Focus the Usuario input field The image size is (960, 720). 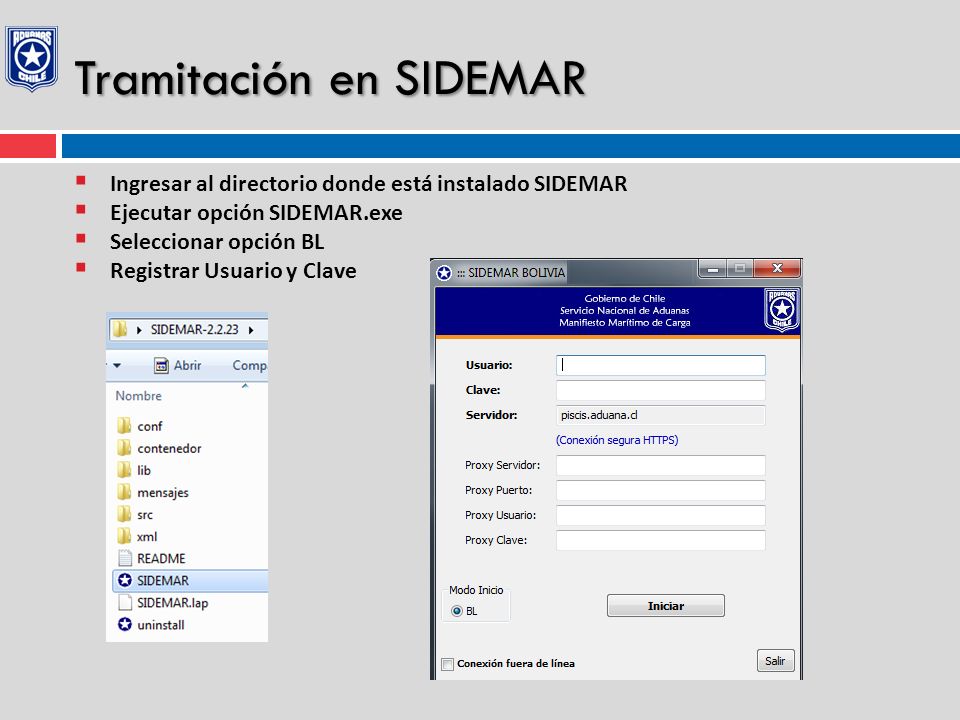[661, 365]
